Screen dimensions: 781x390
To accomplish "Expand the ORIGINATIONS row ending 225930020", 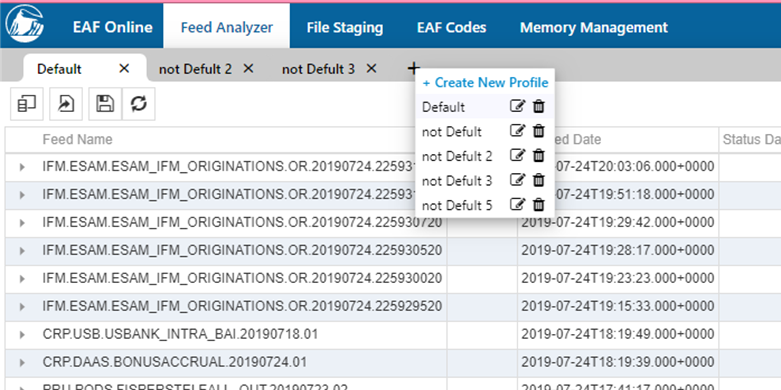I will (x=22, y=278).
